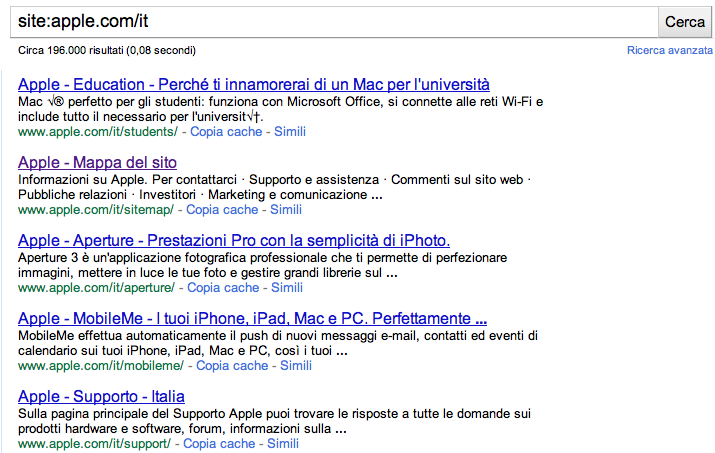Click the www.apple.com/it/support/ URL text
Viewport: 715px width, 453px height.
coord(94,444)
